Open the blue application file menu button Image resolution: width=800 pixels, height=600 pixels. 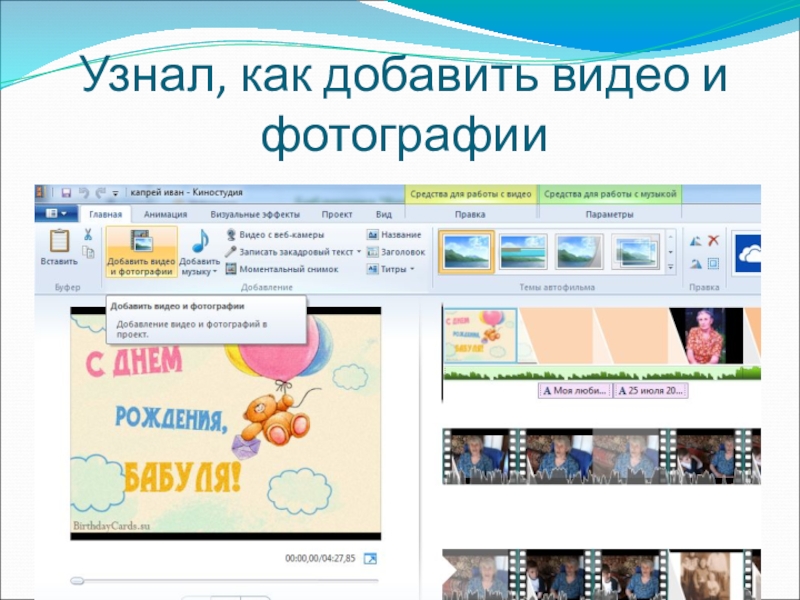point(56,213)
